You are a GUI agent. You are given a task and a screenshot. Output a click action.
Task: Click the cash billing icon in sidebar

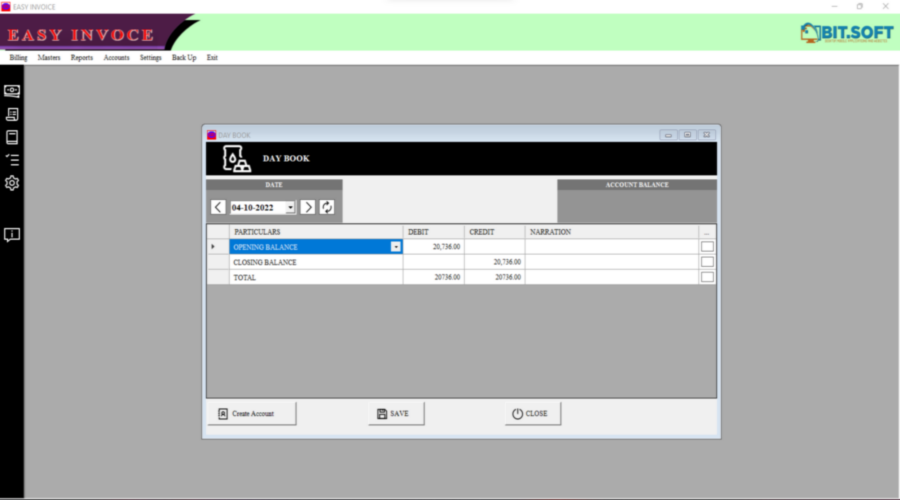[x=12, y=91]
